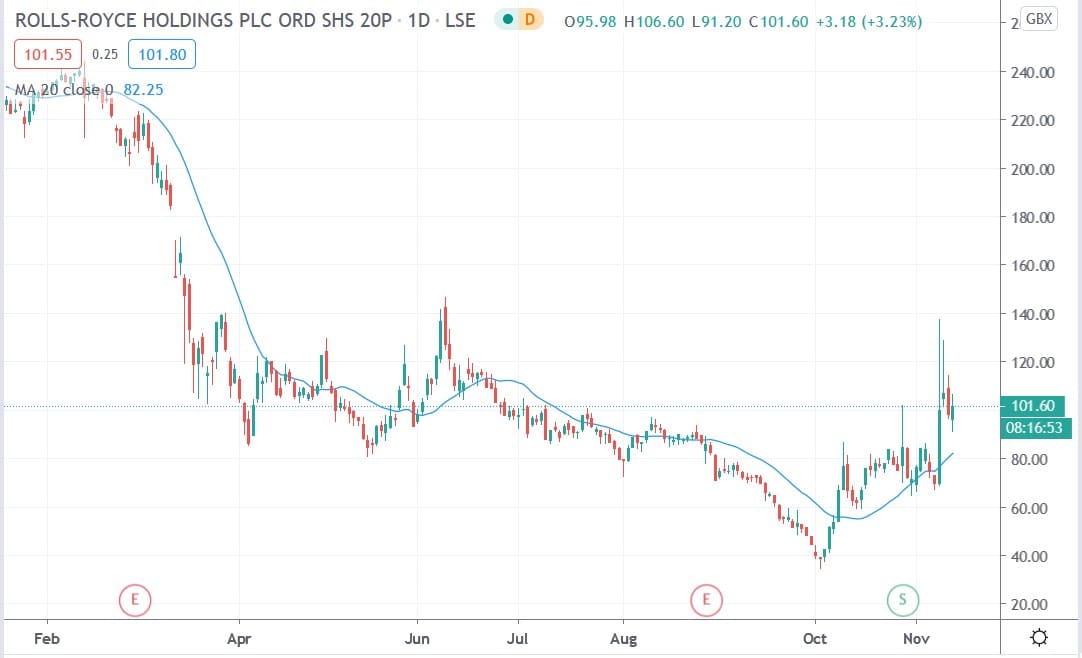Click the MA value 82.25

144,90
